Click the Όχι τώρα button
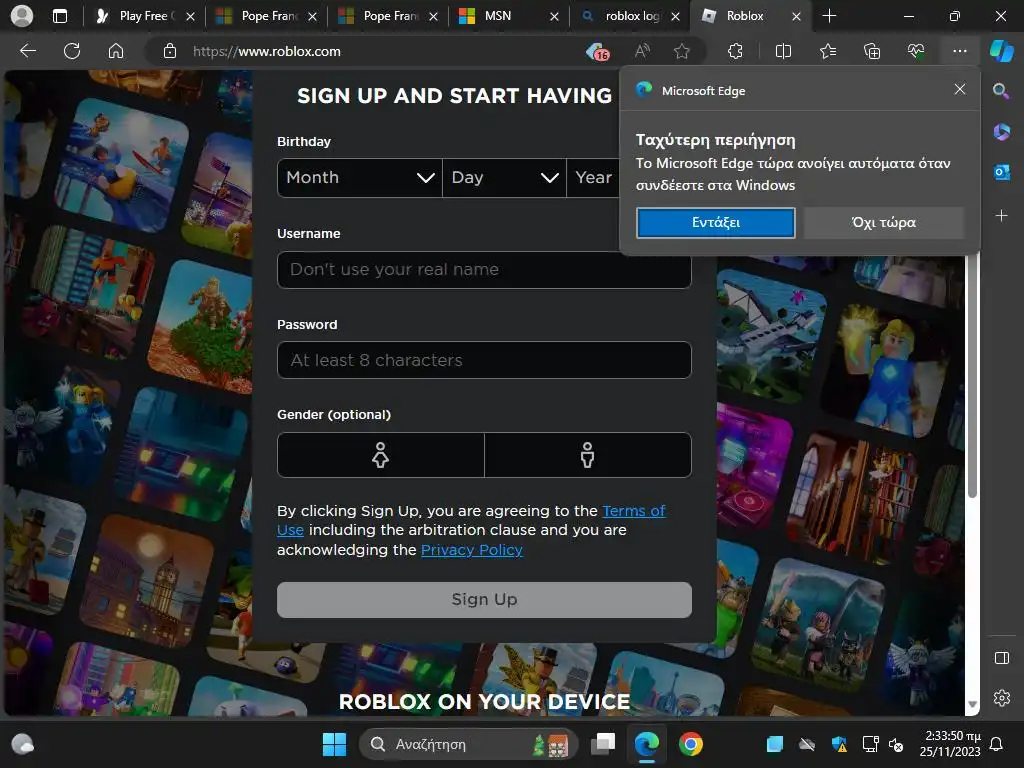Screen dimensions: 1024x768 [x=884, y=223]
